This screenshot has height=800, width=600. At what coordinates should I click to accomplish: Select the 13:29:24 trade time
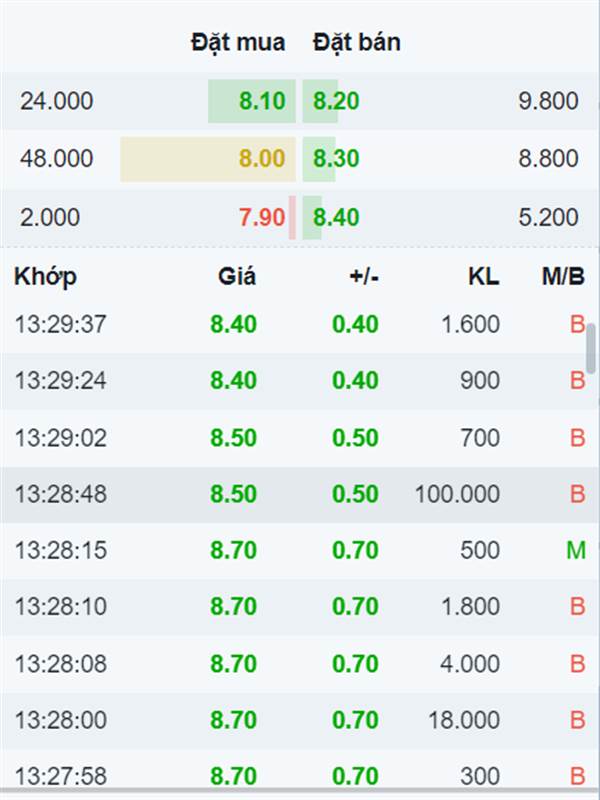click(61, 381)
